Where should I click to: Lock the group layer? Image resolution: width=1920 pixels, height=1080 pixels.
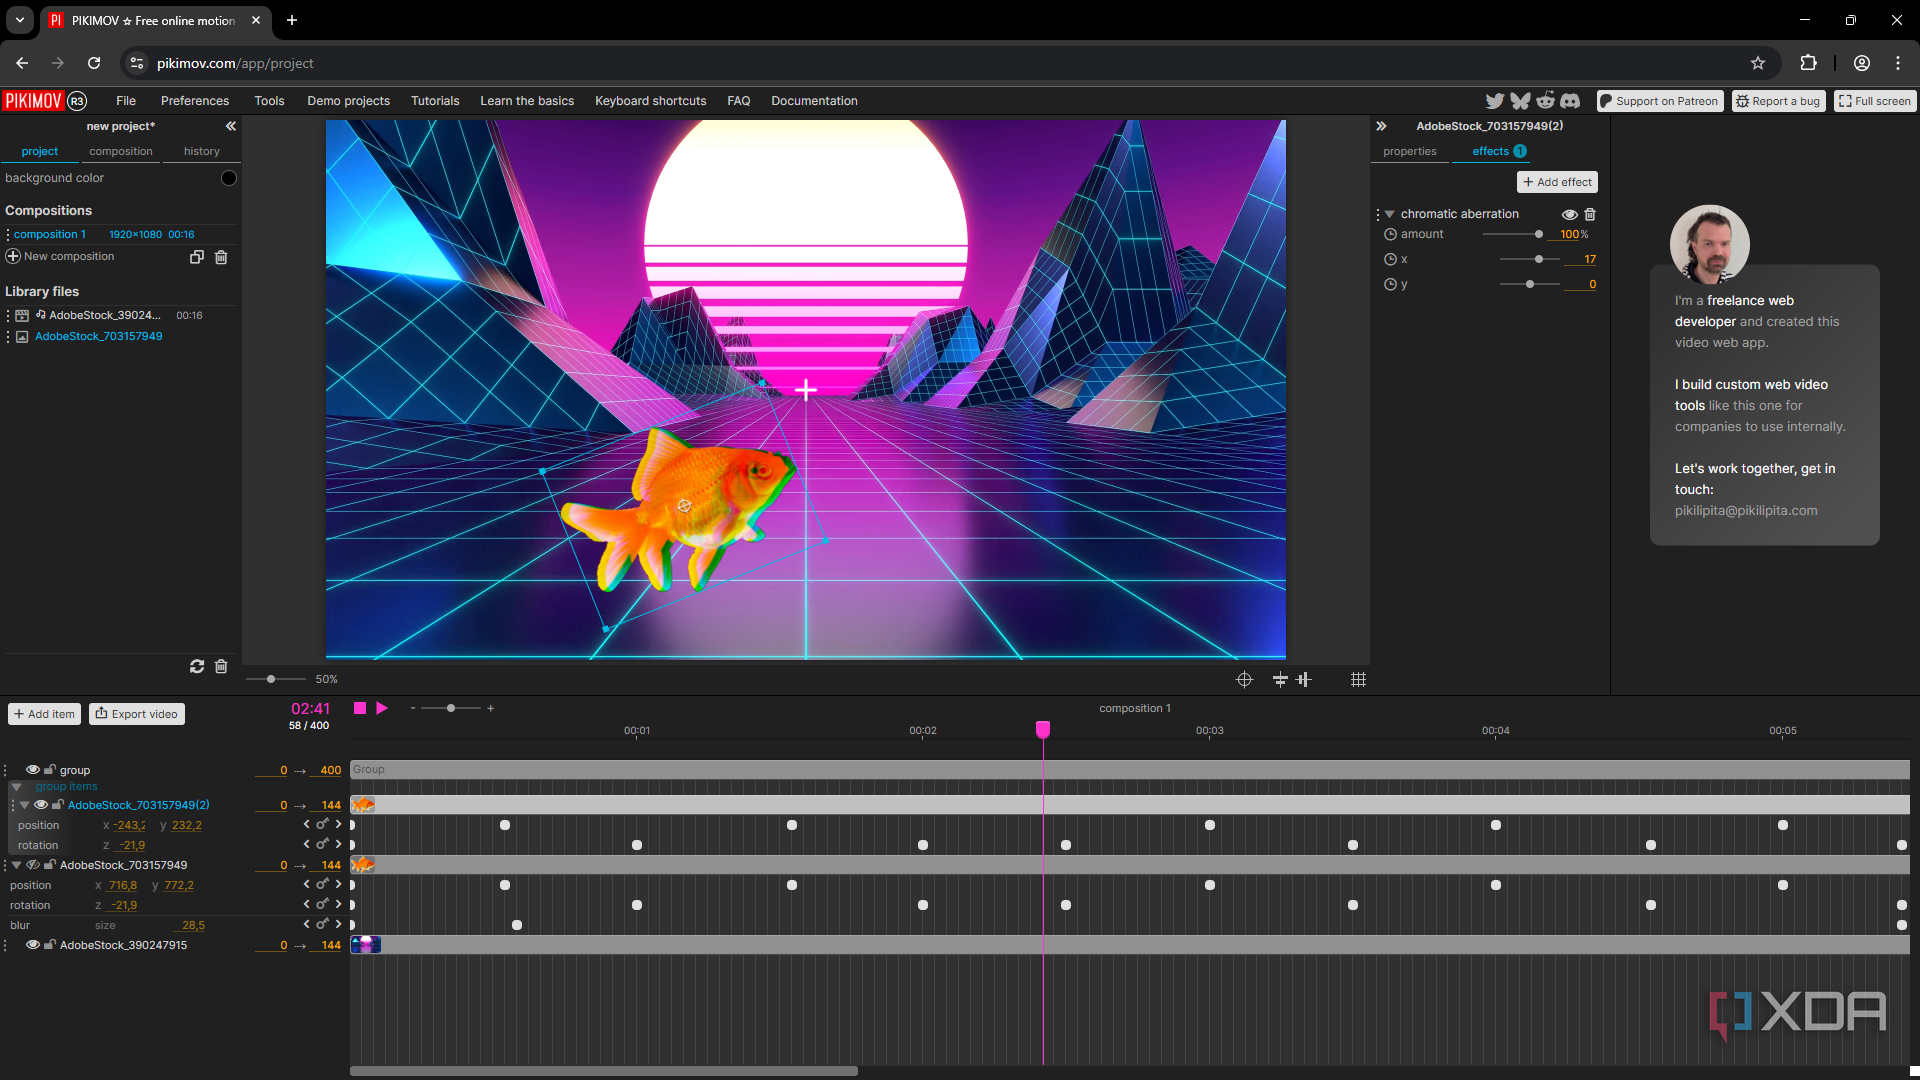[x=49, y=770]
